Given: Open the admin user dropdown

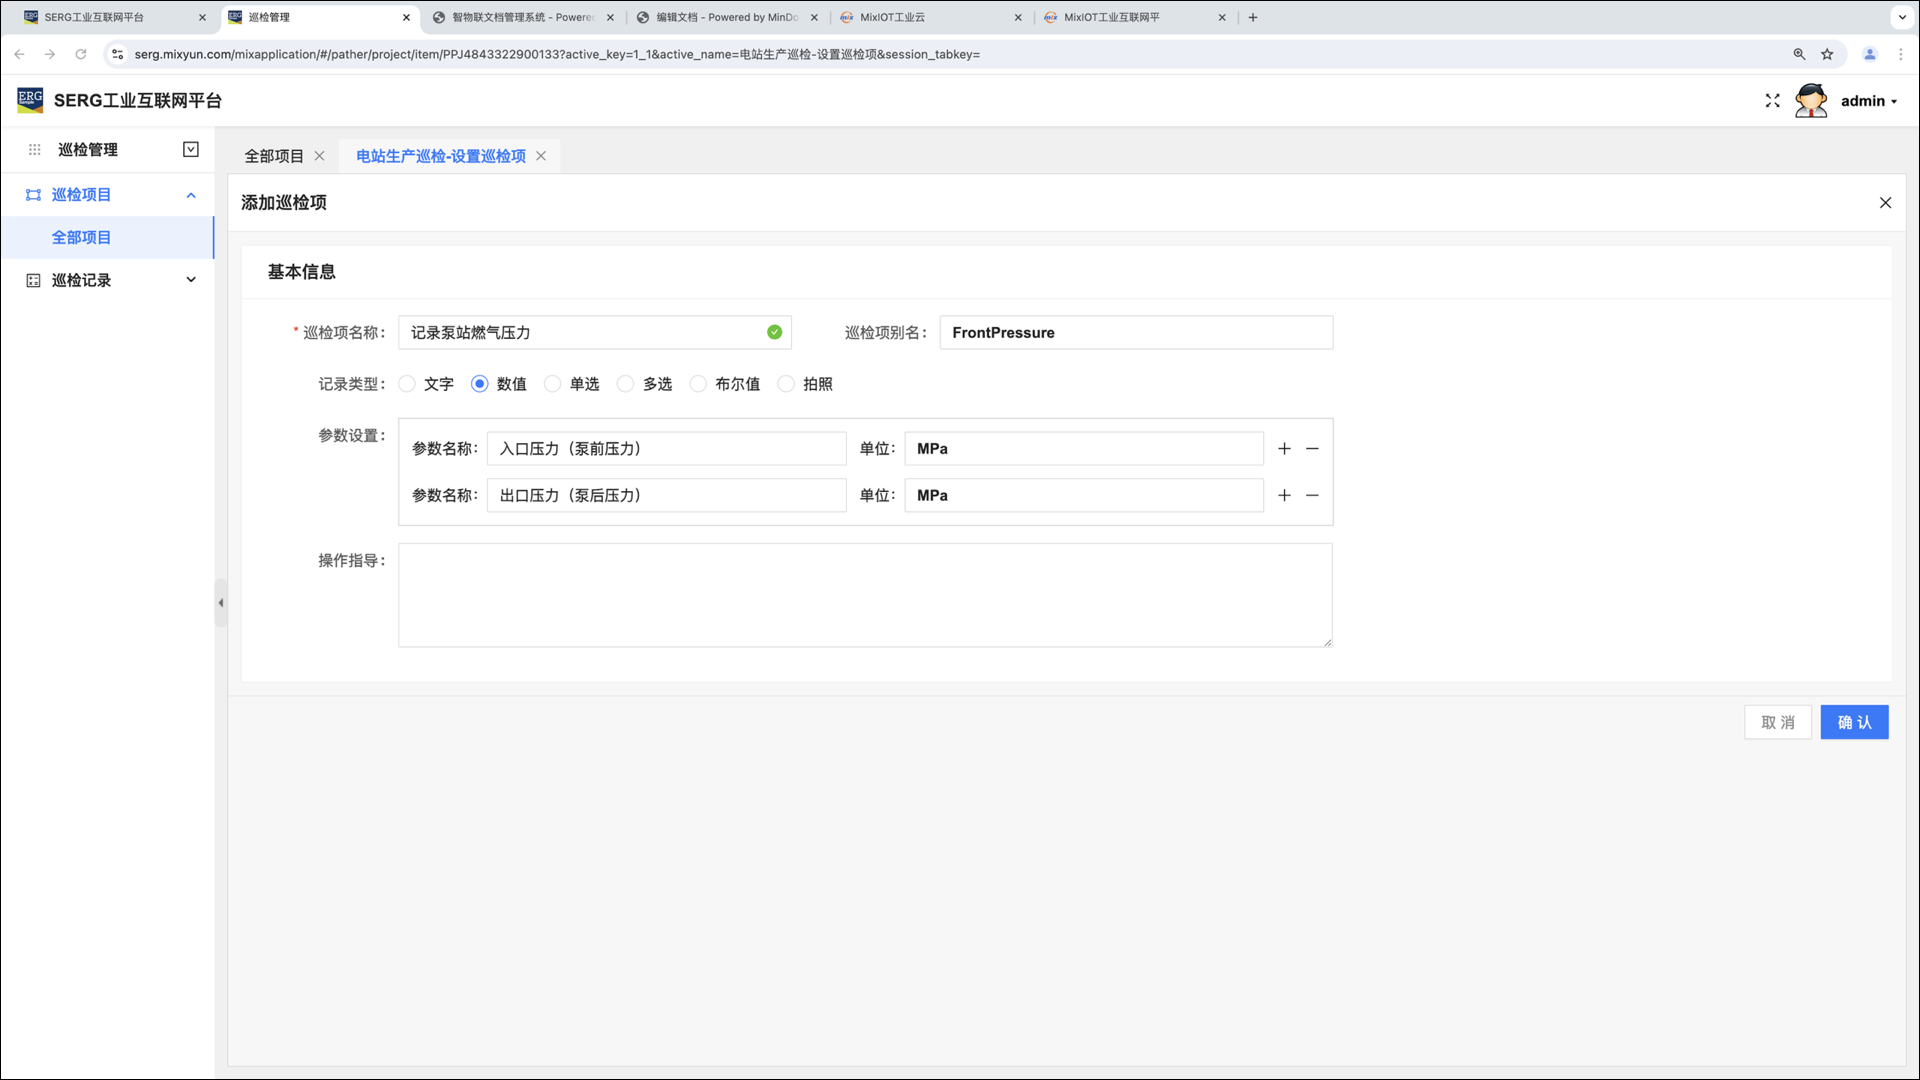Looking at the screenshot, I should [1867, 101].
